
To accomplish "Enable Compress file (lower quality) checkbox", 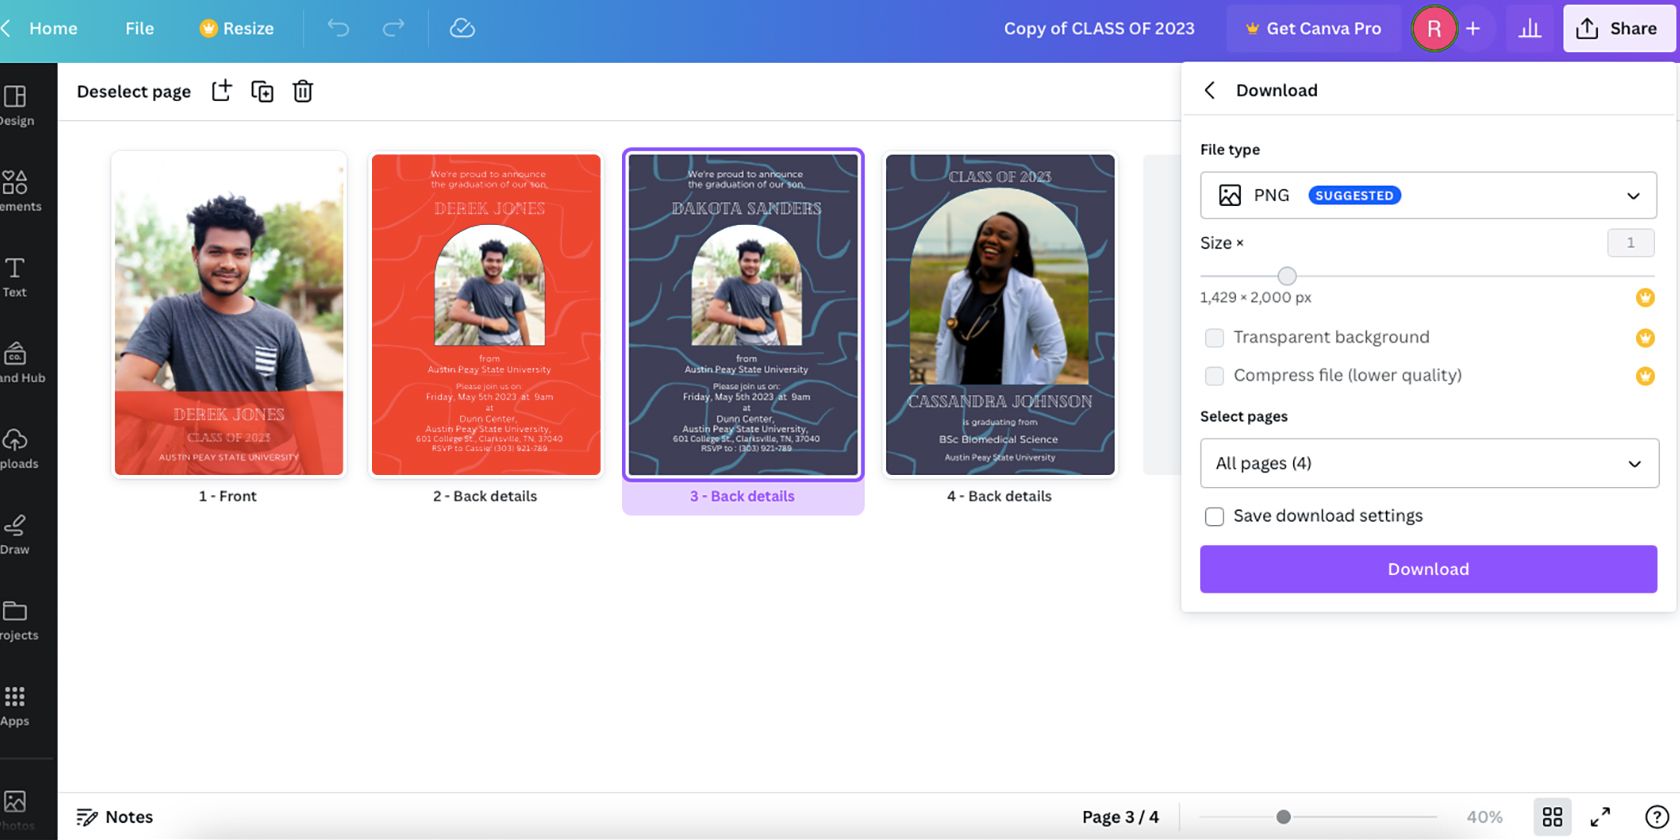I will (1214, 376).
